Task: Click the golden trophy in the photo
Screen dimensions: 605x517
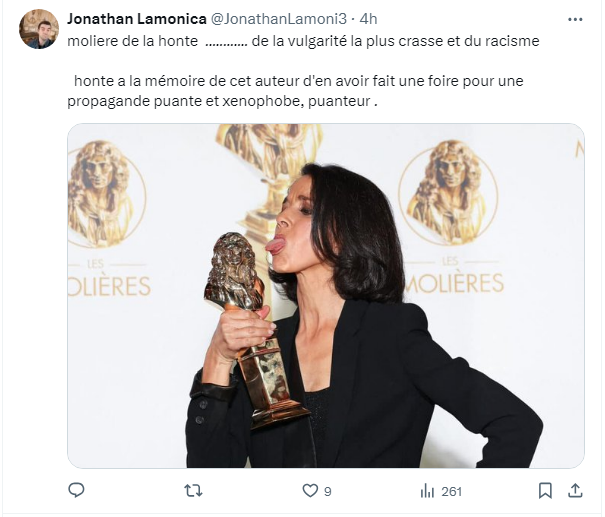Action: 253,330
